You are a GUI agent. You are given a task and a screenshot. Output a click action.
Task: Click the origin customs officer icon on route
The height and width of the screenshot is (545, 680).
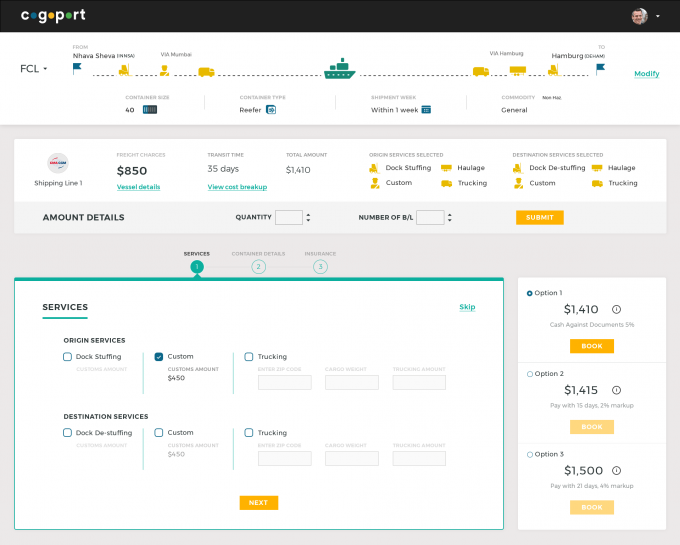pyautogui.click(x=164, y=70)
